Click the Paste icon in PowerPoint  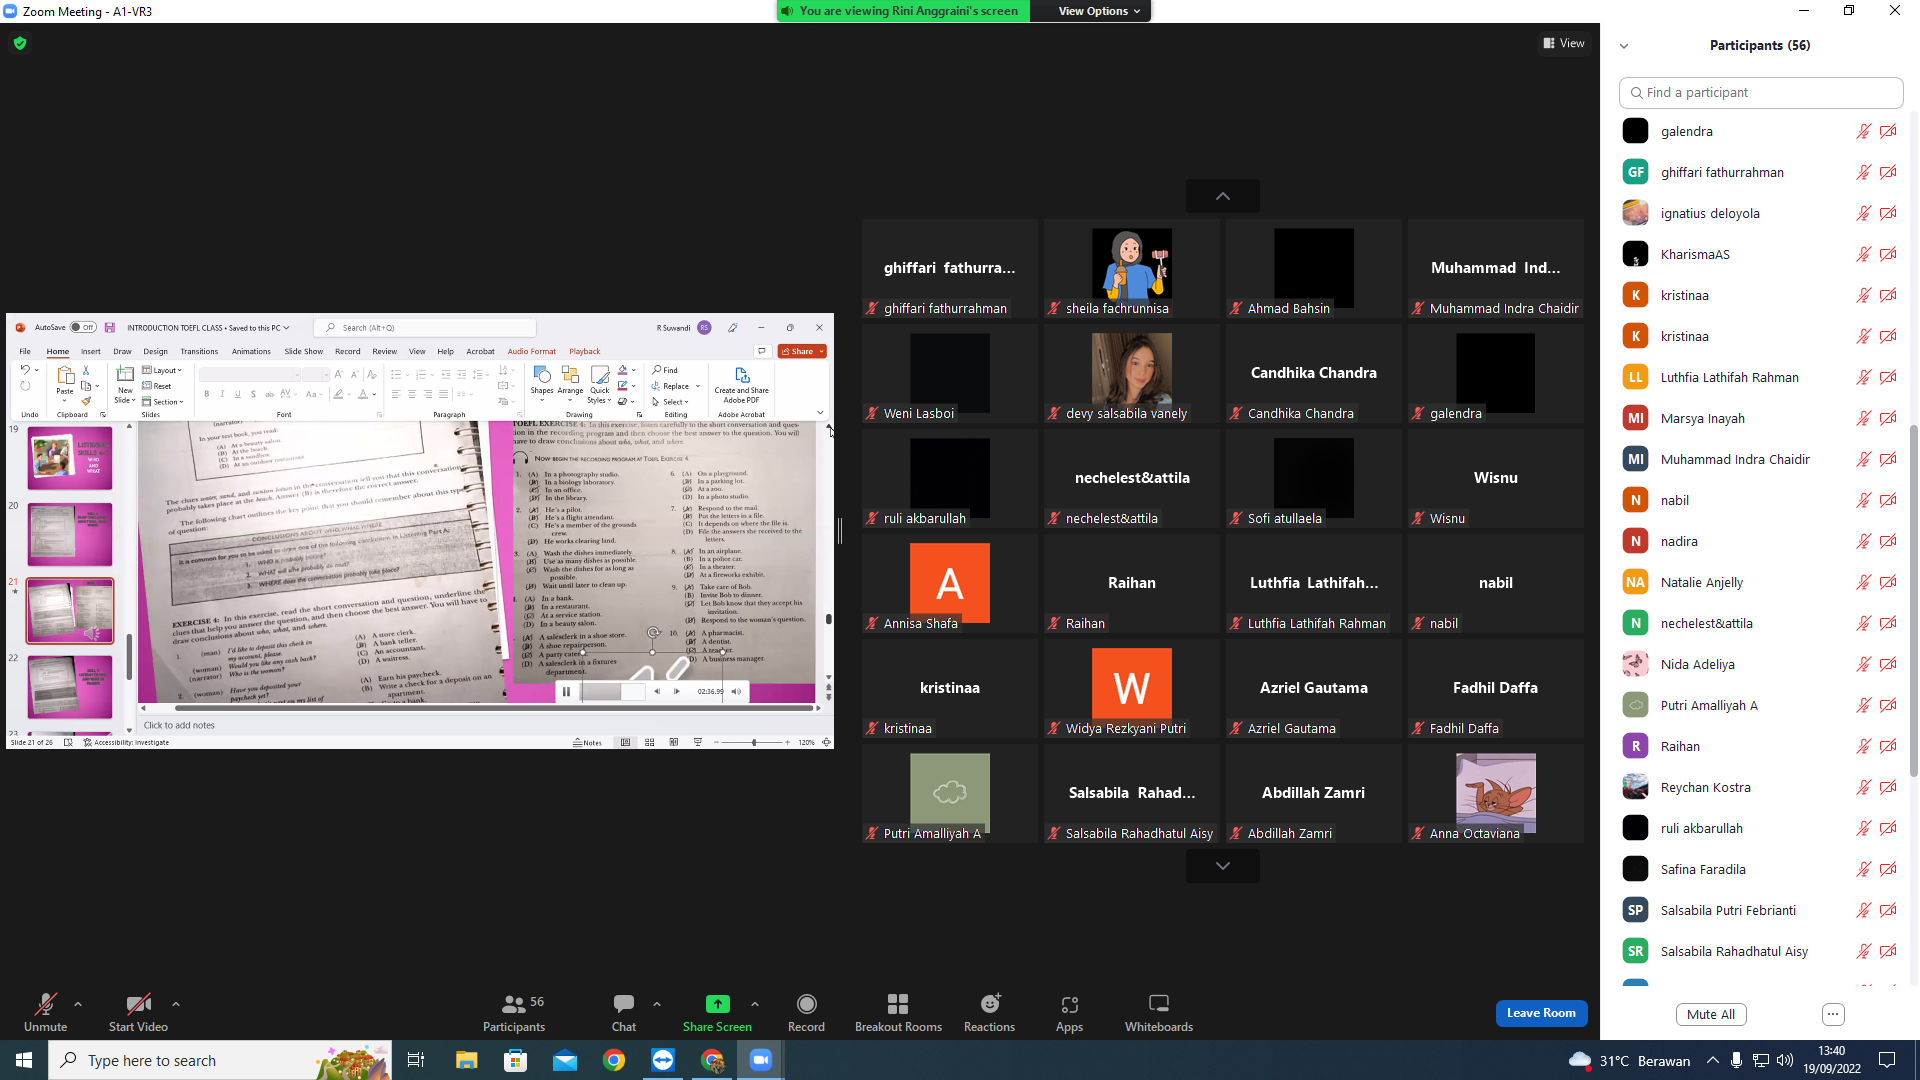click(x=65, y=376)
